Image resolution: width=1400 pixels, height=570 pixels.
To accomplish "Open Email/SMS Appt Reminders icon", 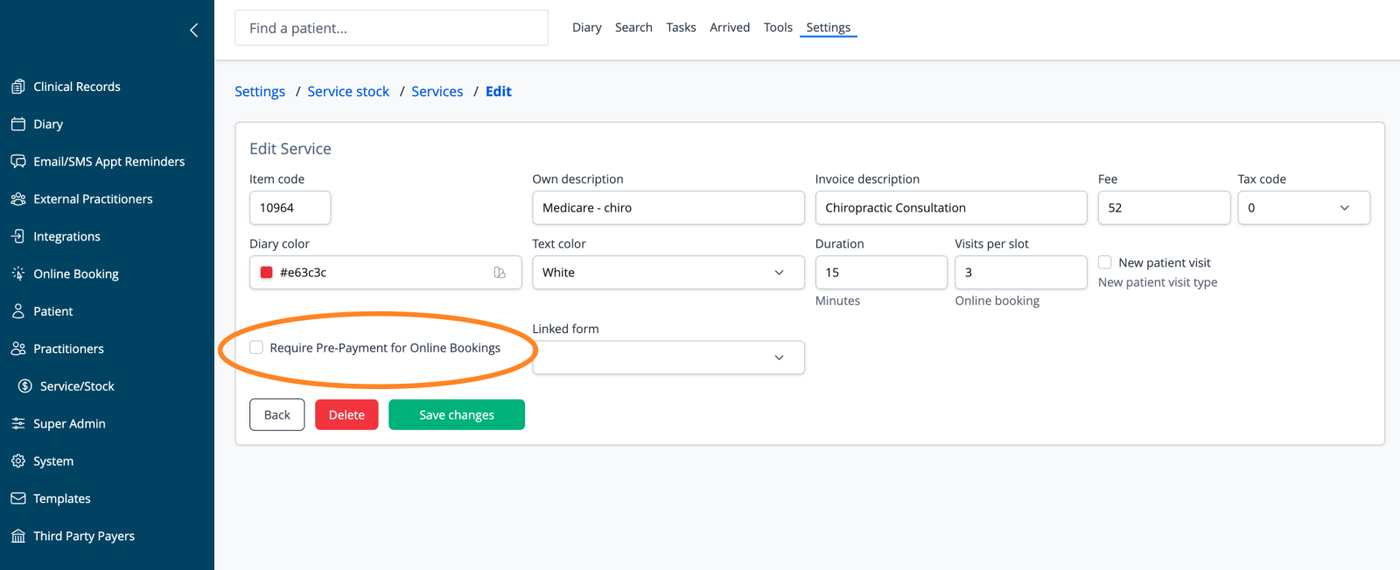I will coord(18,161).
